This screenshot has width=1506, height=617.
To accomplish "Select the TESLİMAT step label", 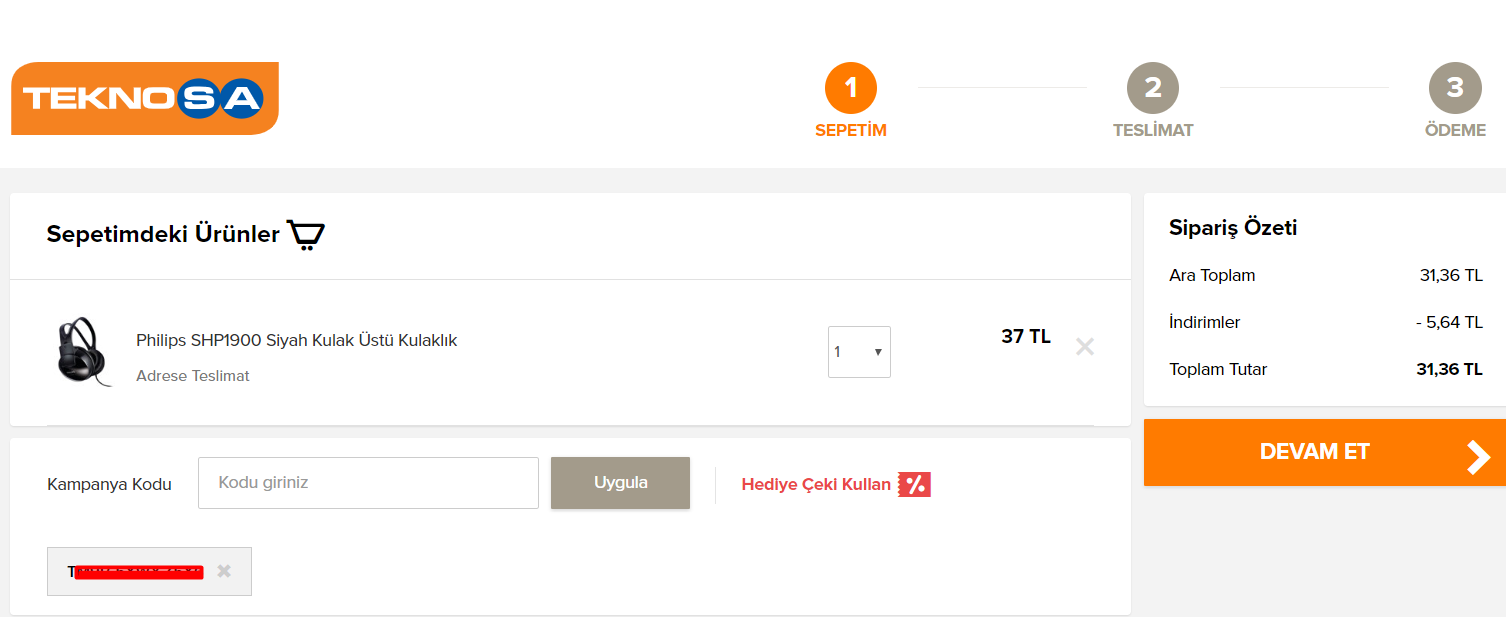I will coord(1153,130).
